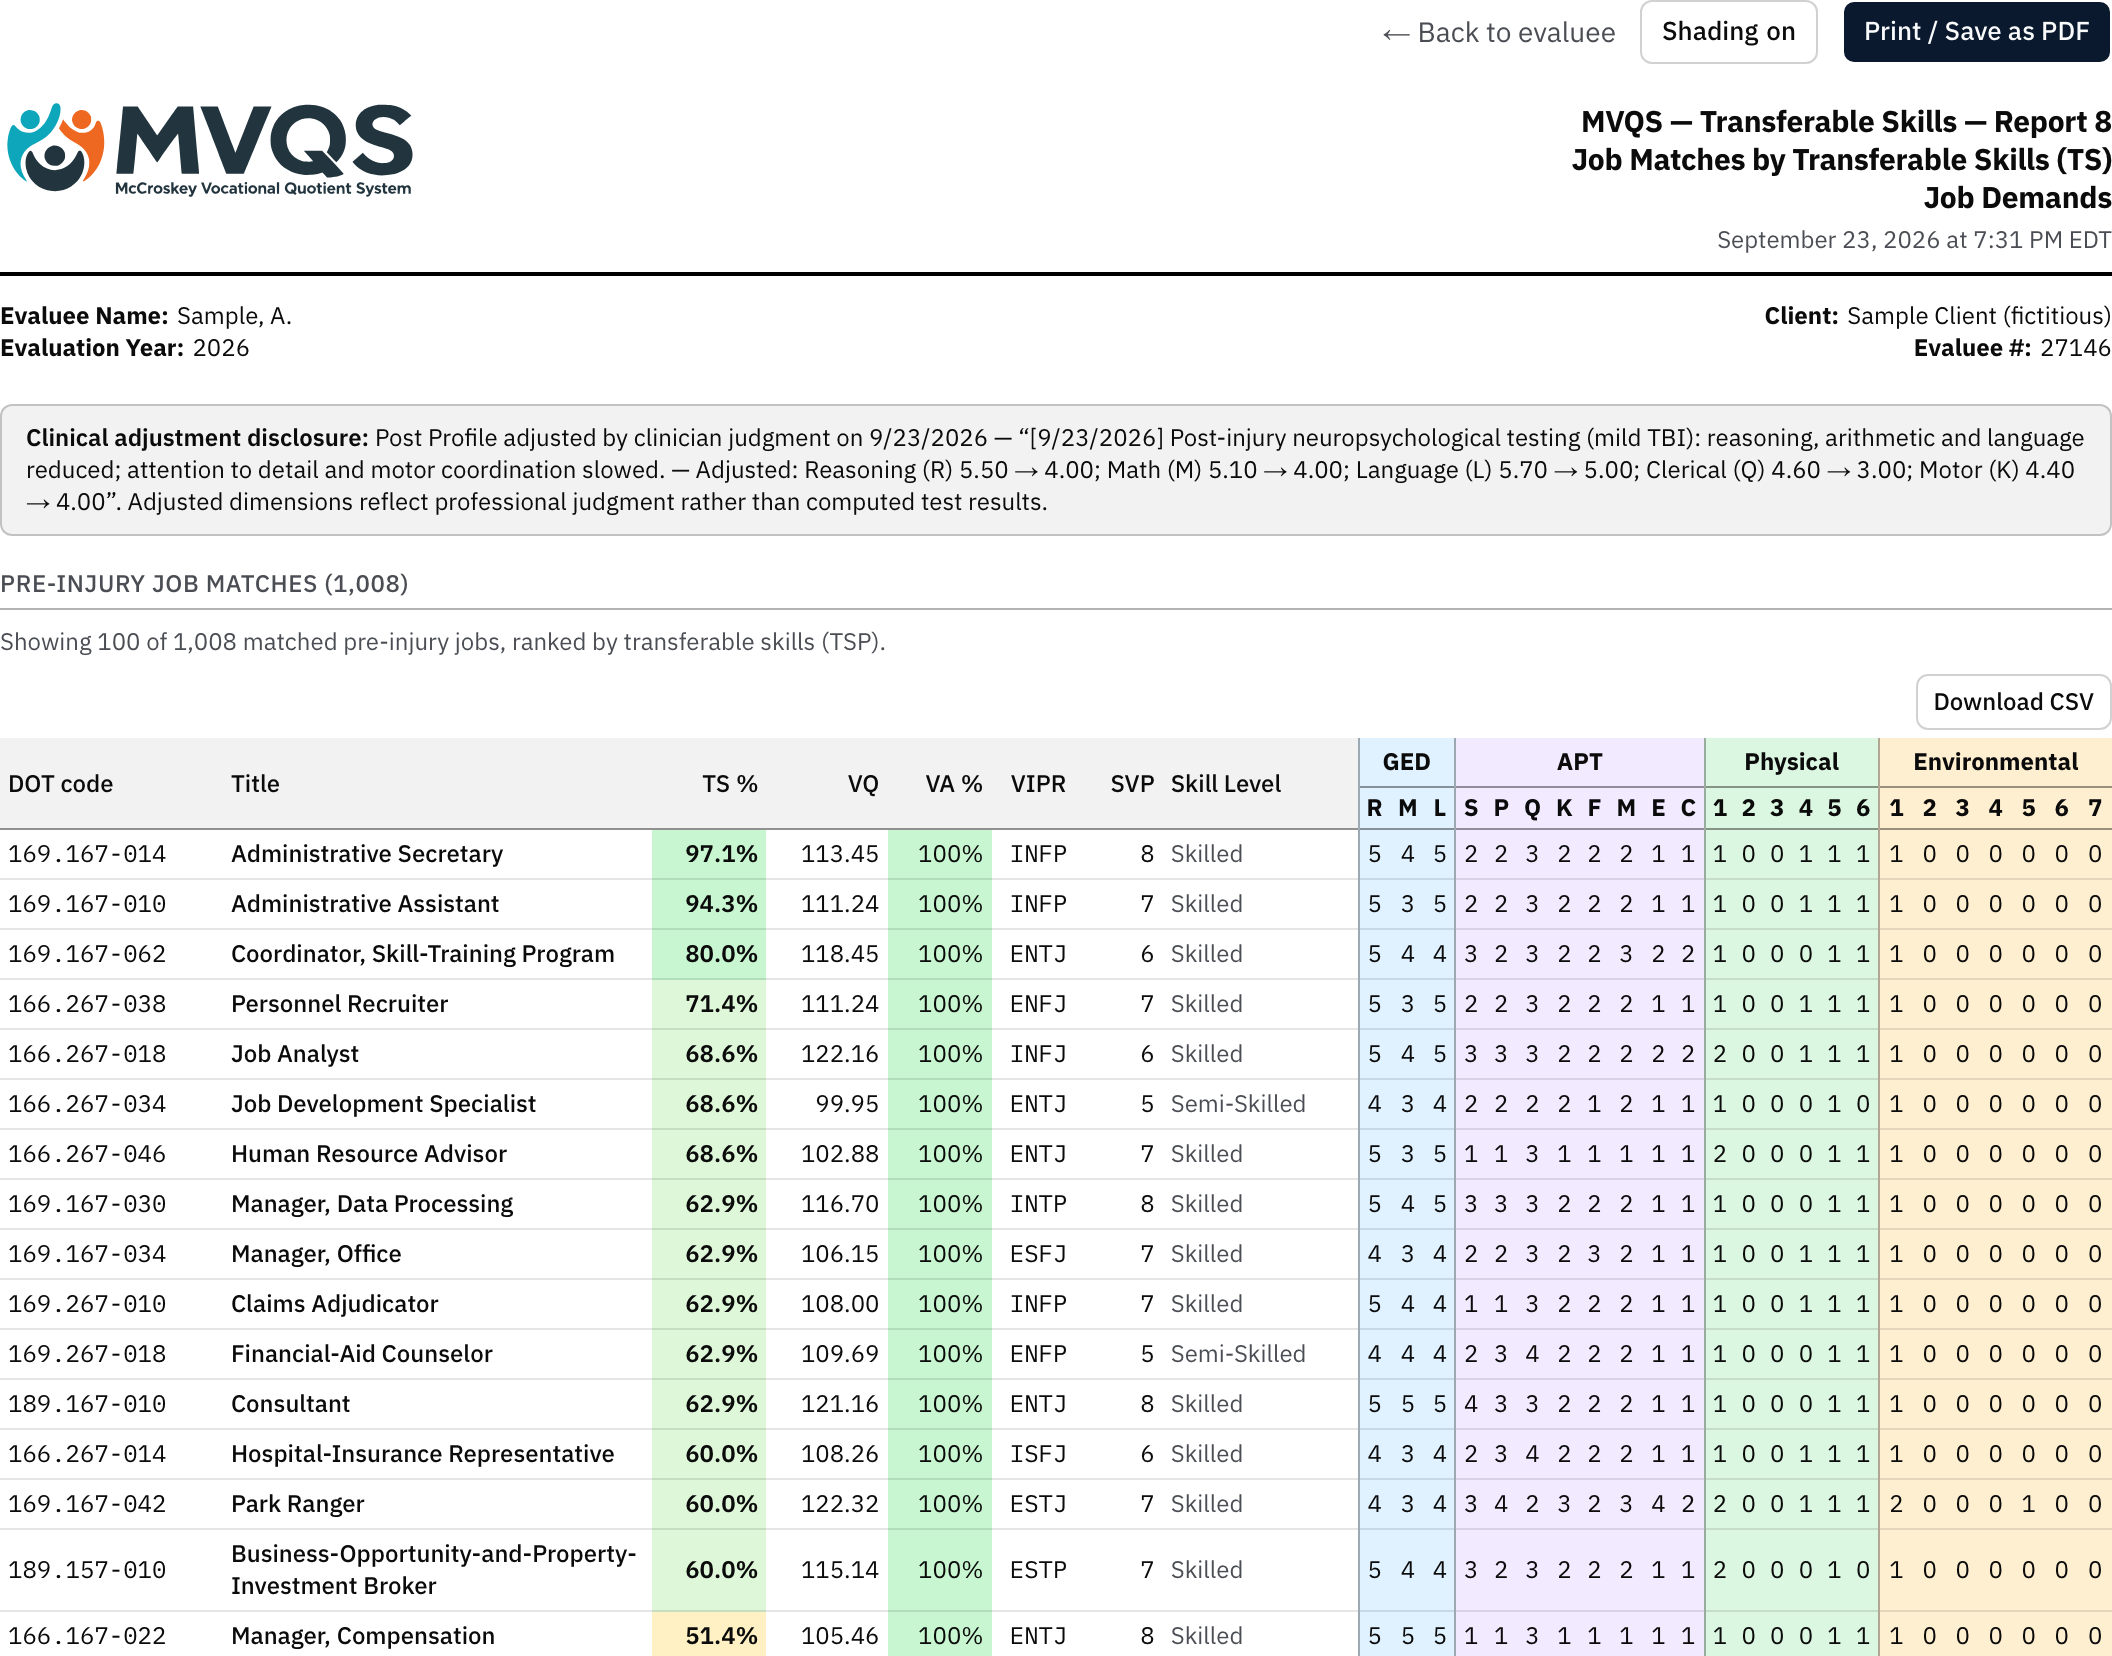Click the ESTP VIPR code
Viewport: 2112px width, 1656px height.
click(1037, 1570)
